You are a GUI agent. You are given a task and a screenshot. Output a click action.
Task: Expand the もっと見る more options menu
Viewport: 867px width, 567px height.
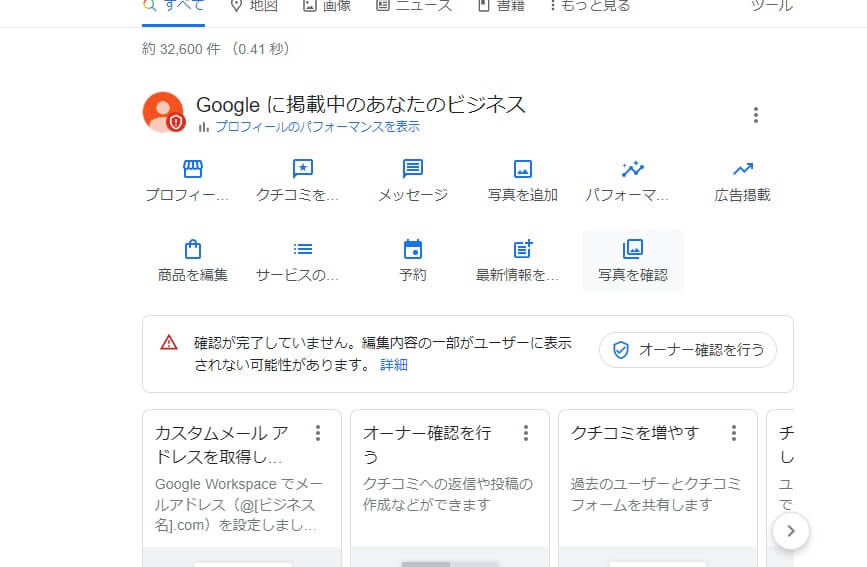(589, 6)
